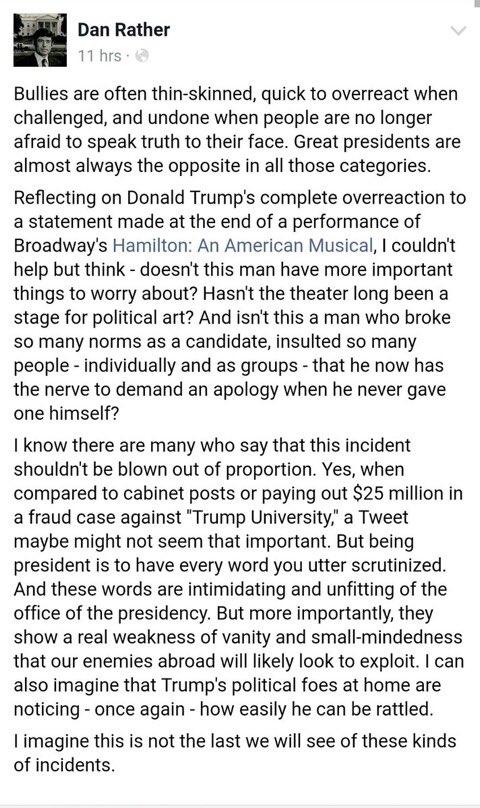Image resolution: width=480 pixels, height=808 pixels.
Task: Open Dan Rather's profile picture thumbnail
Action: pos(40,40)
